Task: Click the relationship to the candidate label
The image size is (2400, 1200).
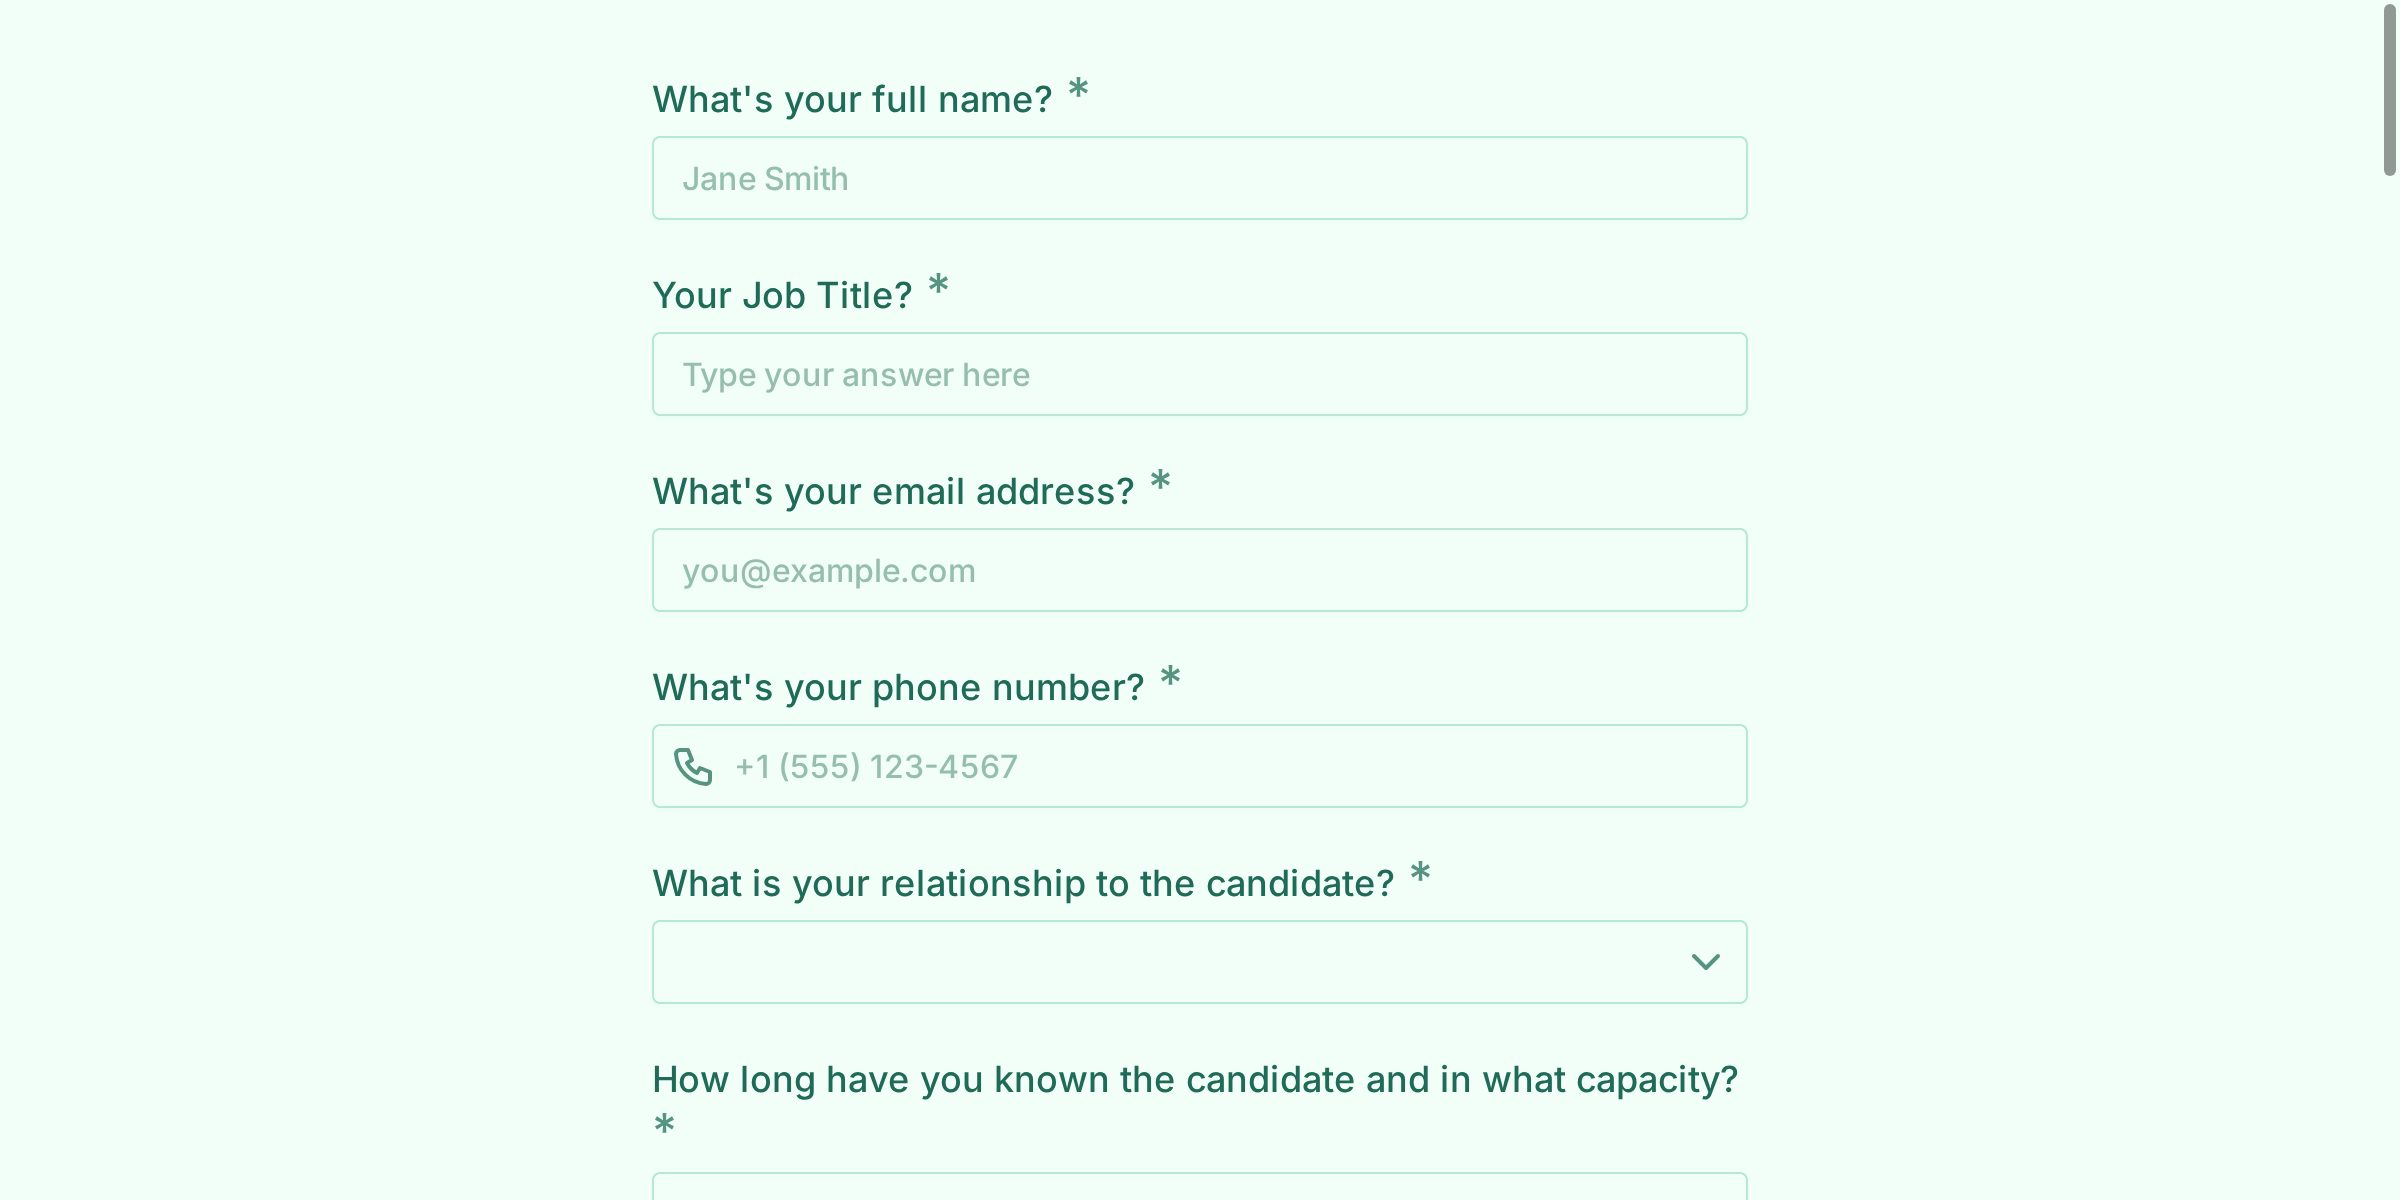Action: (x=1023, y=884)
